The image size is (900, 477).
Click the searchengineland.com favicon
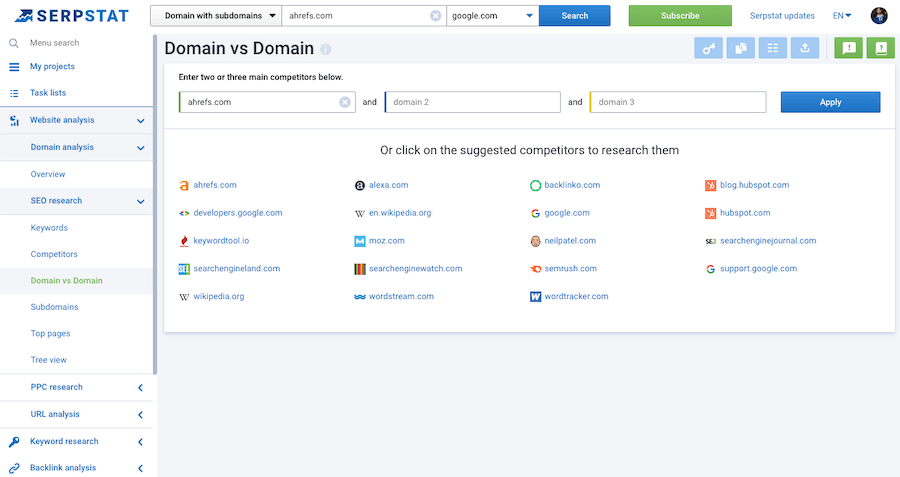pyautogui.click(x=184, y=269)
